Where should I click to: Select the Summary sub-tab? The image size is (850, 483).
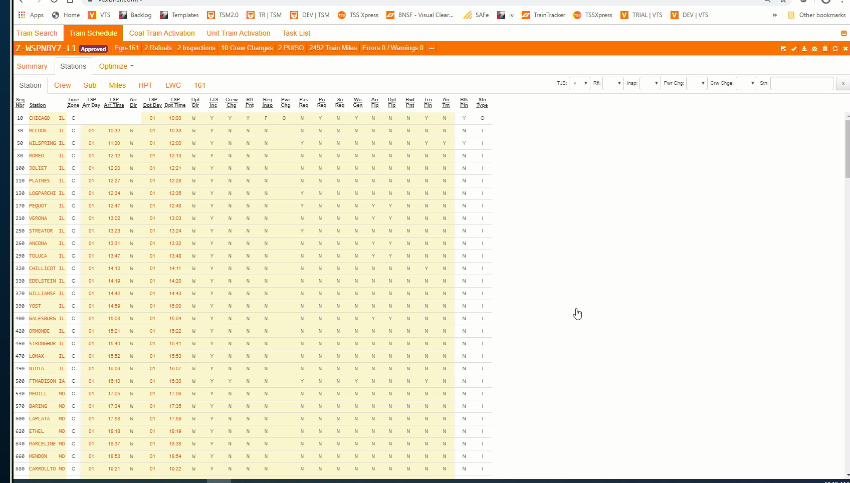(x=32, y=66)
